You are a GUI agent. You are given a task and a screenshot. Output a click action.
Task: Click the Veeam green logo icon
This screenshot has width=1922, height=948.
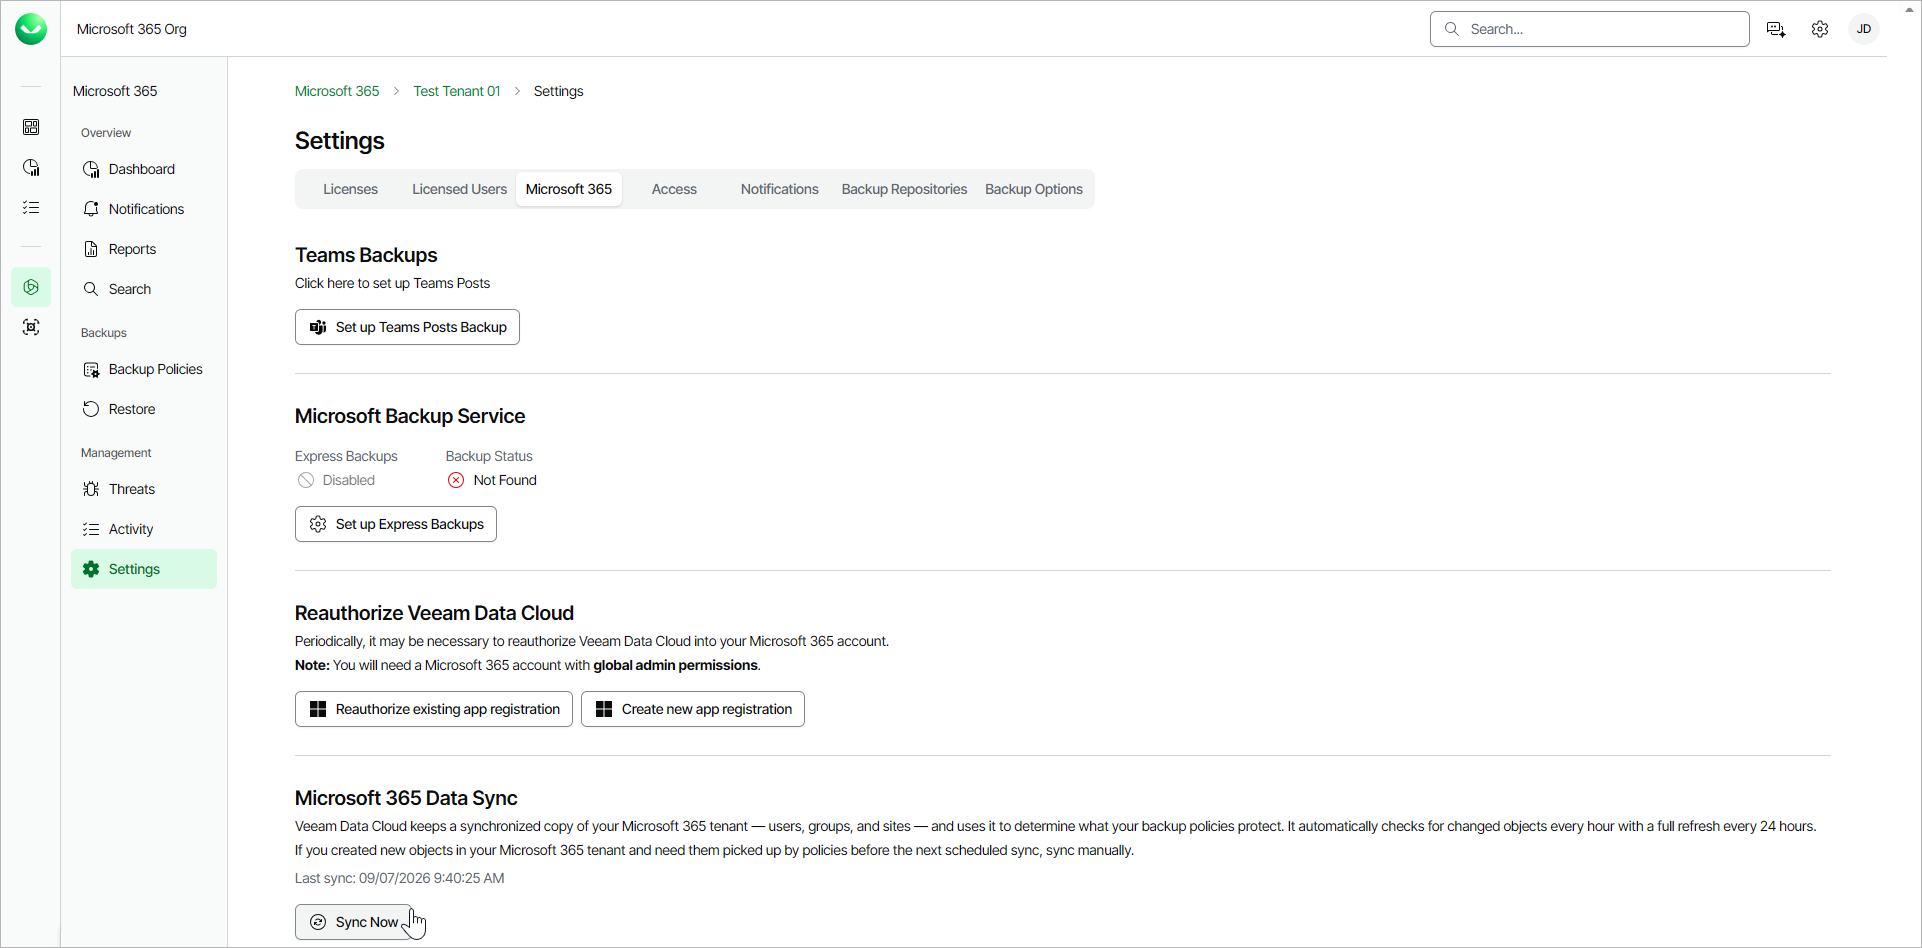(31, 29)
